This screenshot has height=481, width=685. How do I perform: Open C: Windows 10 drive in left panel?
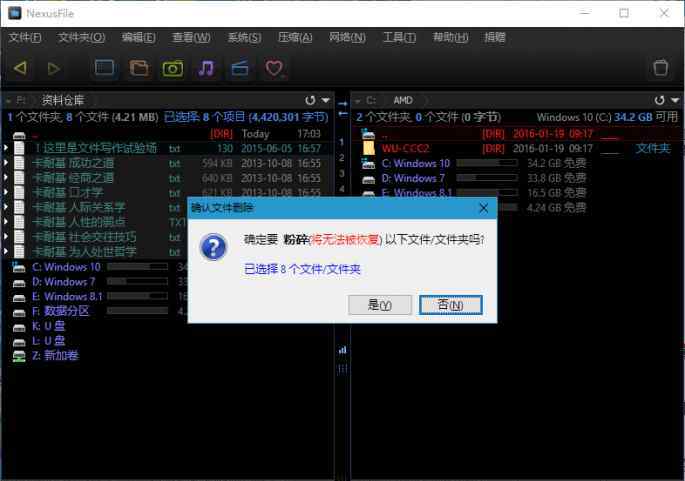click(x=66, y=267)
